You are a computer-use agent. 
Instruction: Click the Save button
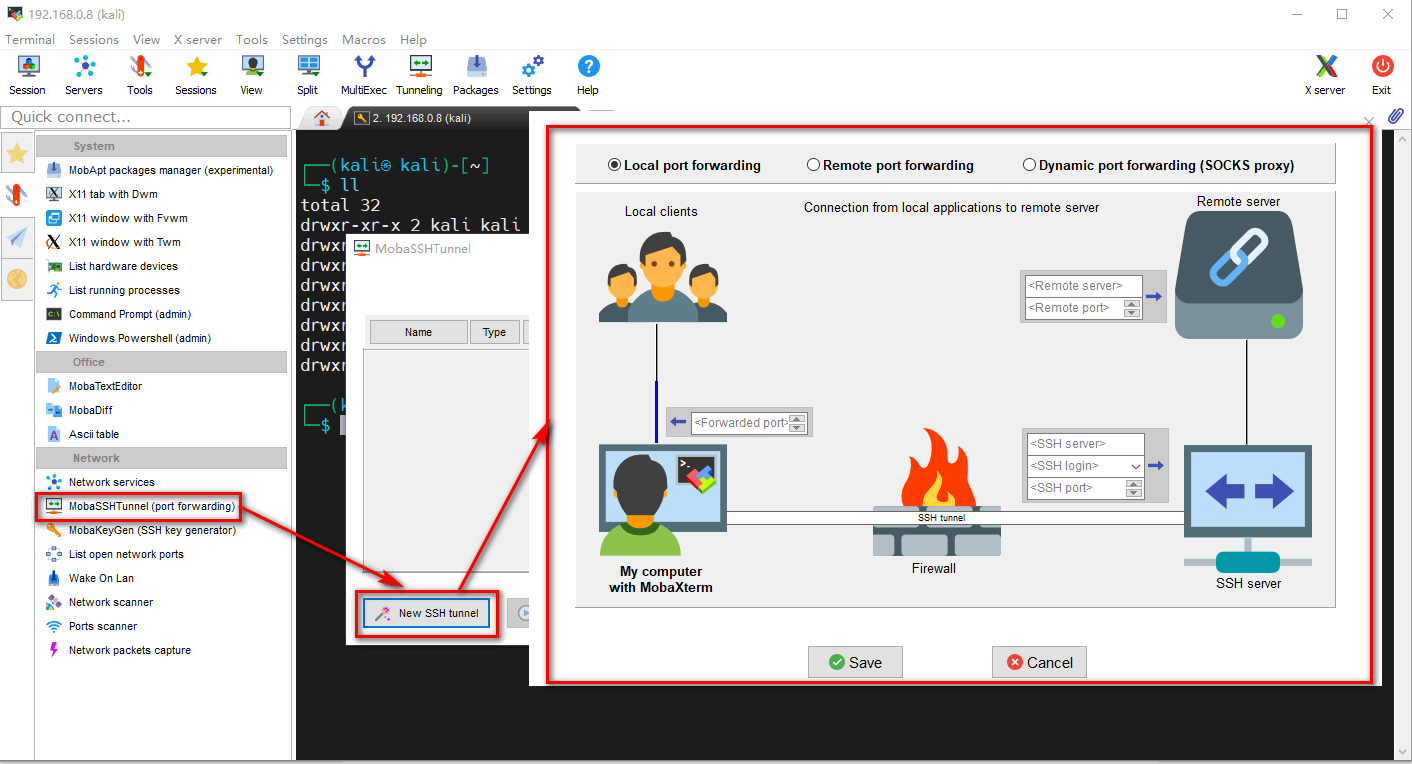tap(855, 662)
